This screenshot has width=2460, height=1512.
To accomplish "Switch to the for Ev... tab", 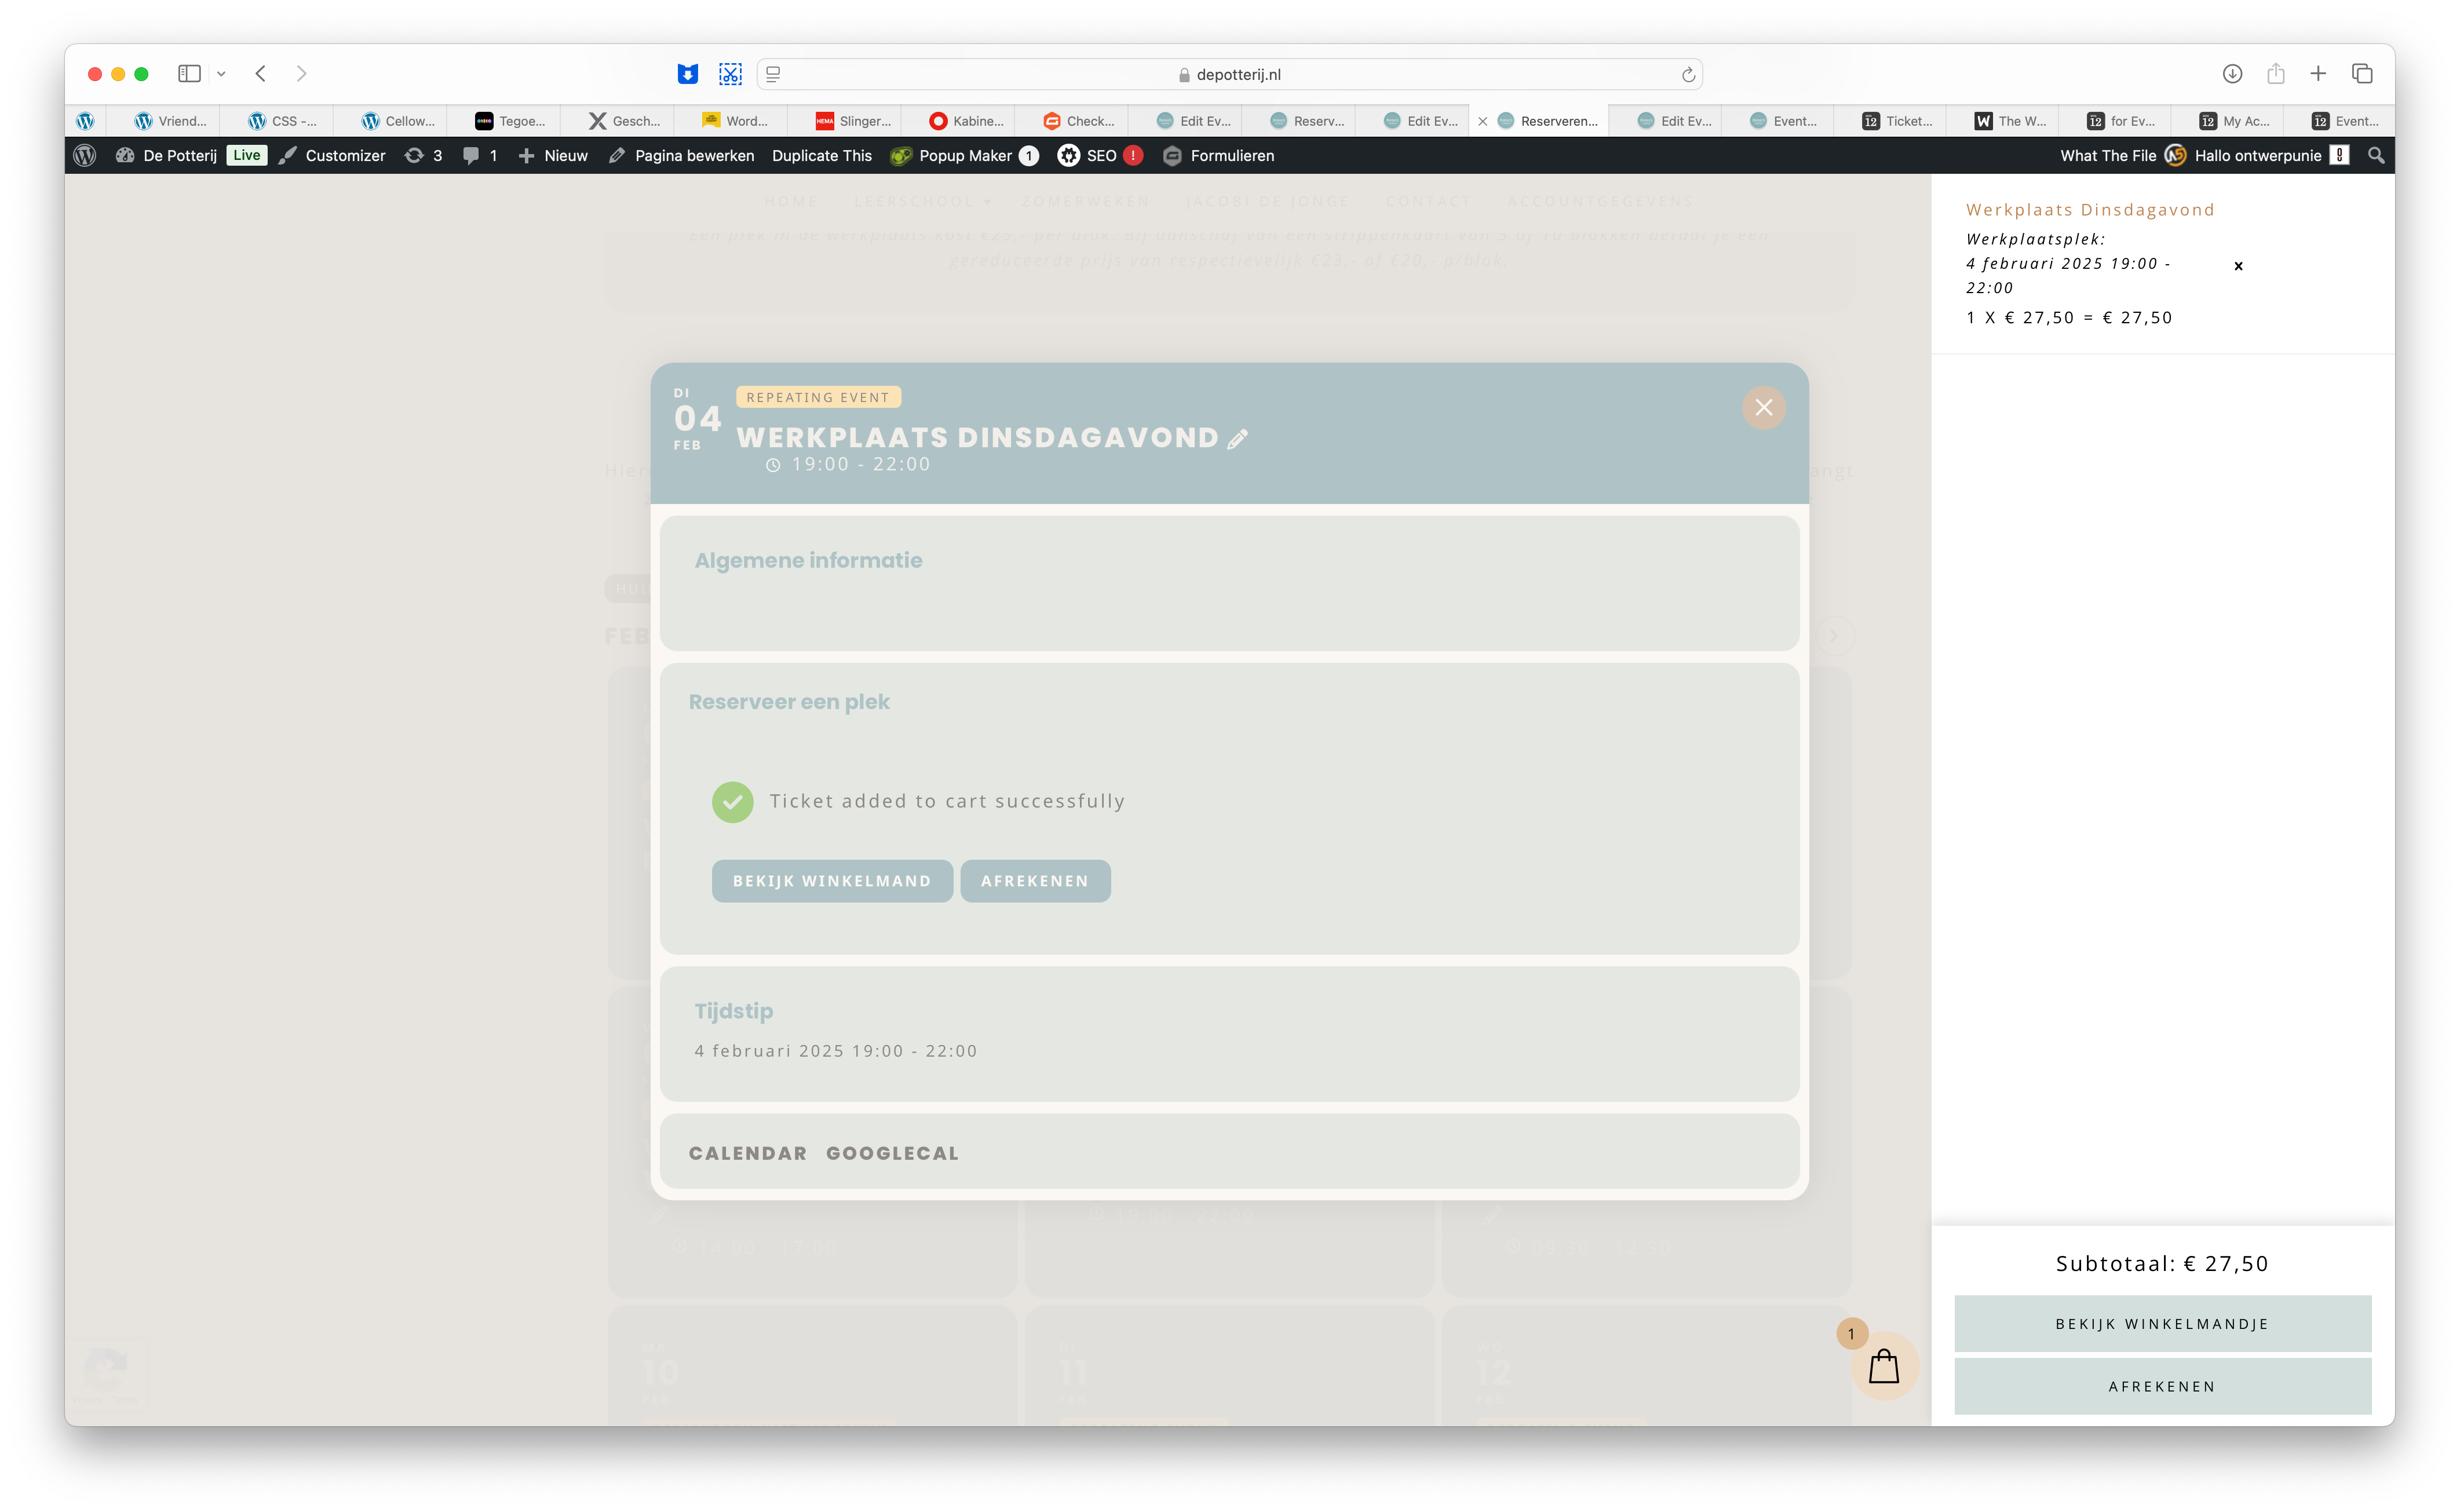I will pyautogui.click(x=2120, y=121).
